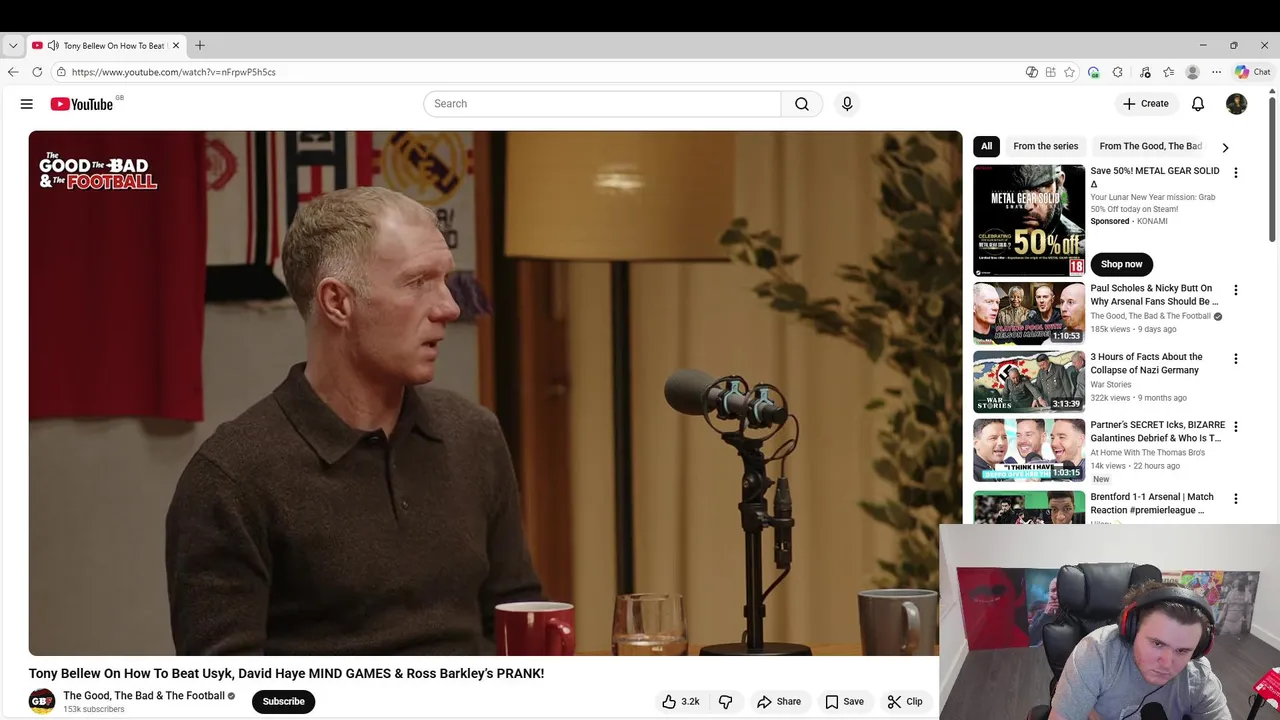Open the Favorites list icon in toolbar

[1169, 72]
